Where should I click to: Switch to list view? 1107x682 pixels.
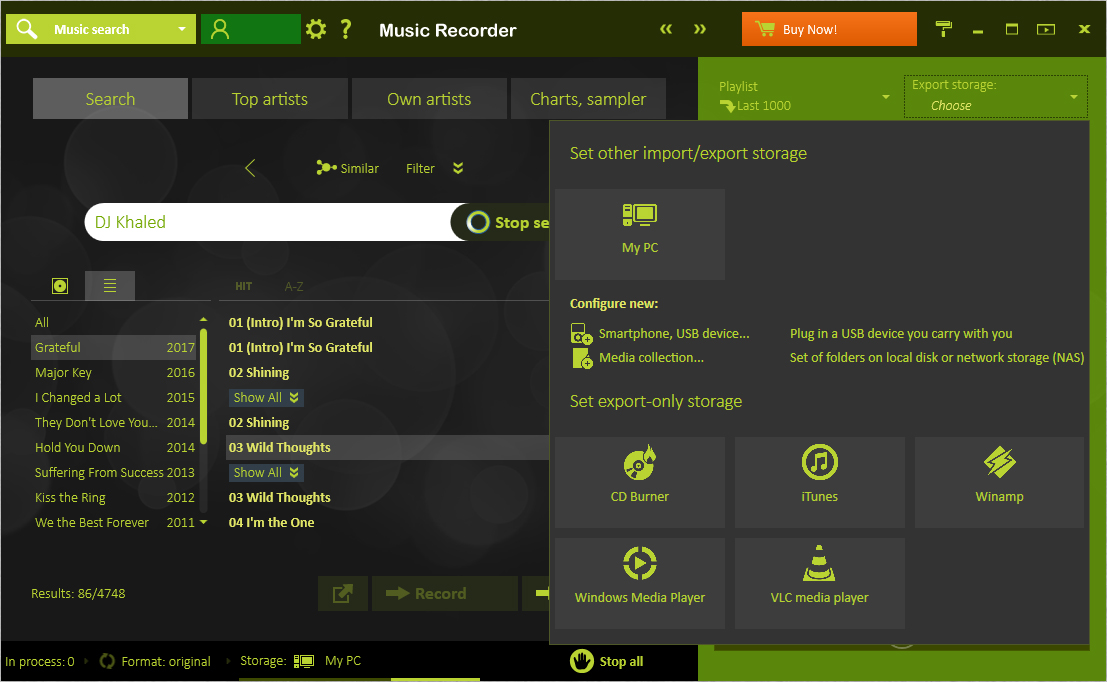(110, 286)
